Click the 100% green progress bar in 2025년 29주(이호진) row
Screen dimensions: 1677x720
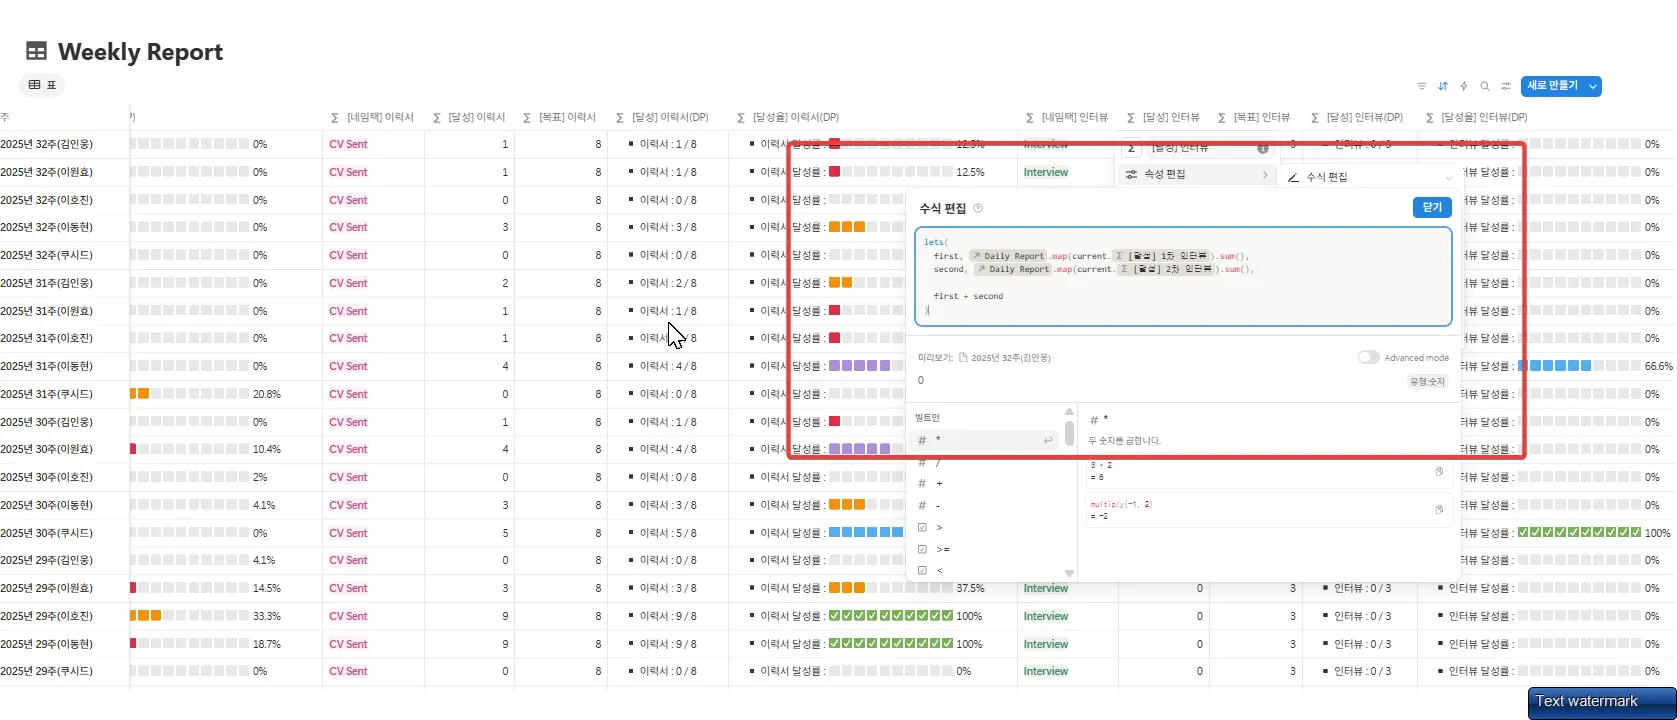891,616
